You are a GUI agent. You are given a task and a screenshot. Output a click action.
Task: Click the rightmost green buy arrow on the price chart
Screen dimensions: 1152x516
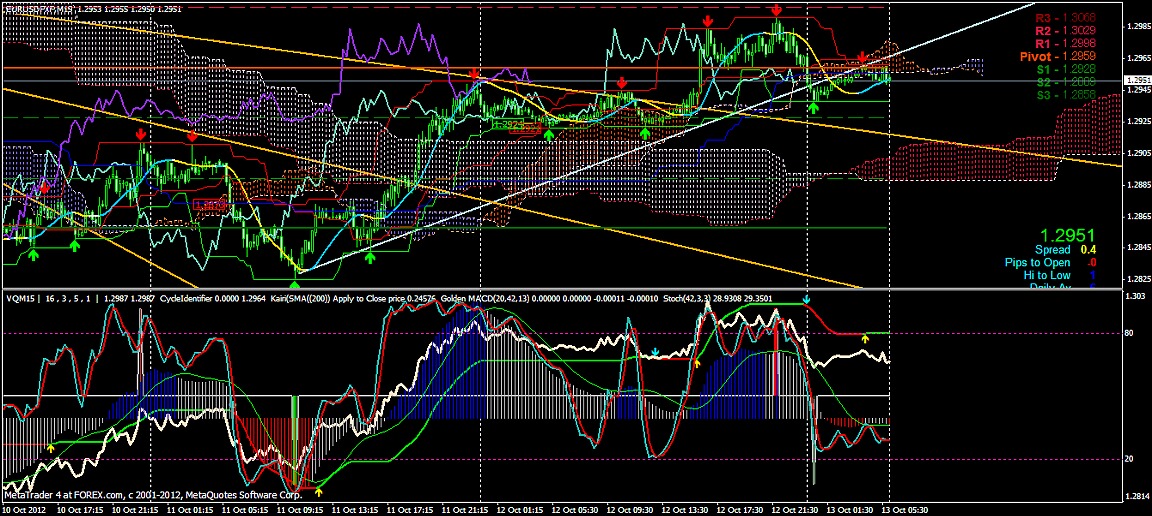[813, 108]
